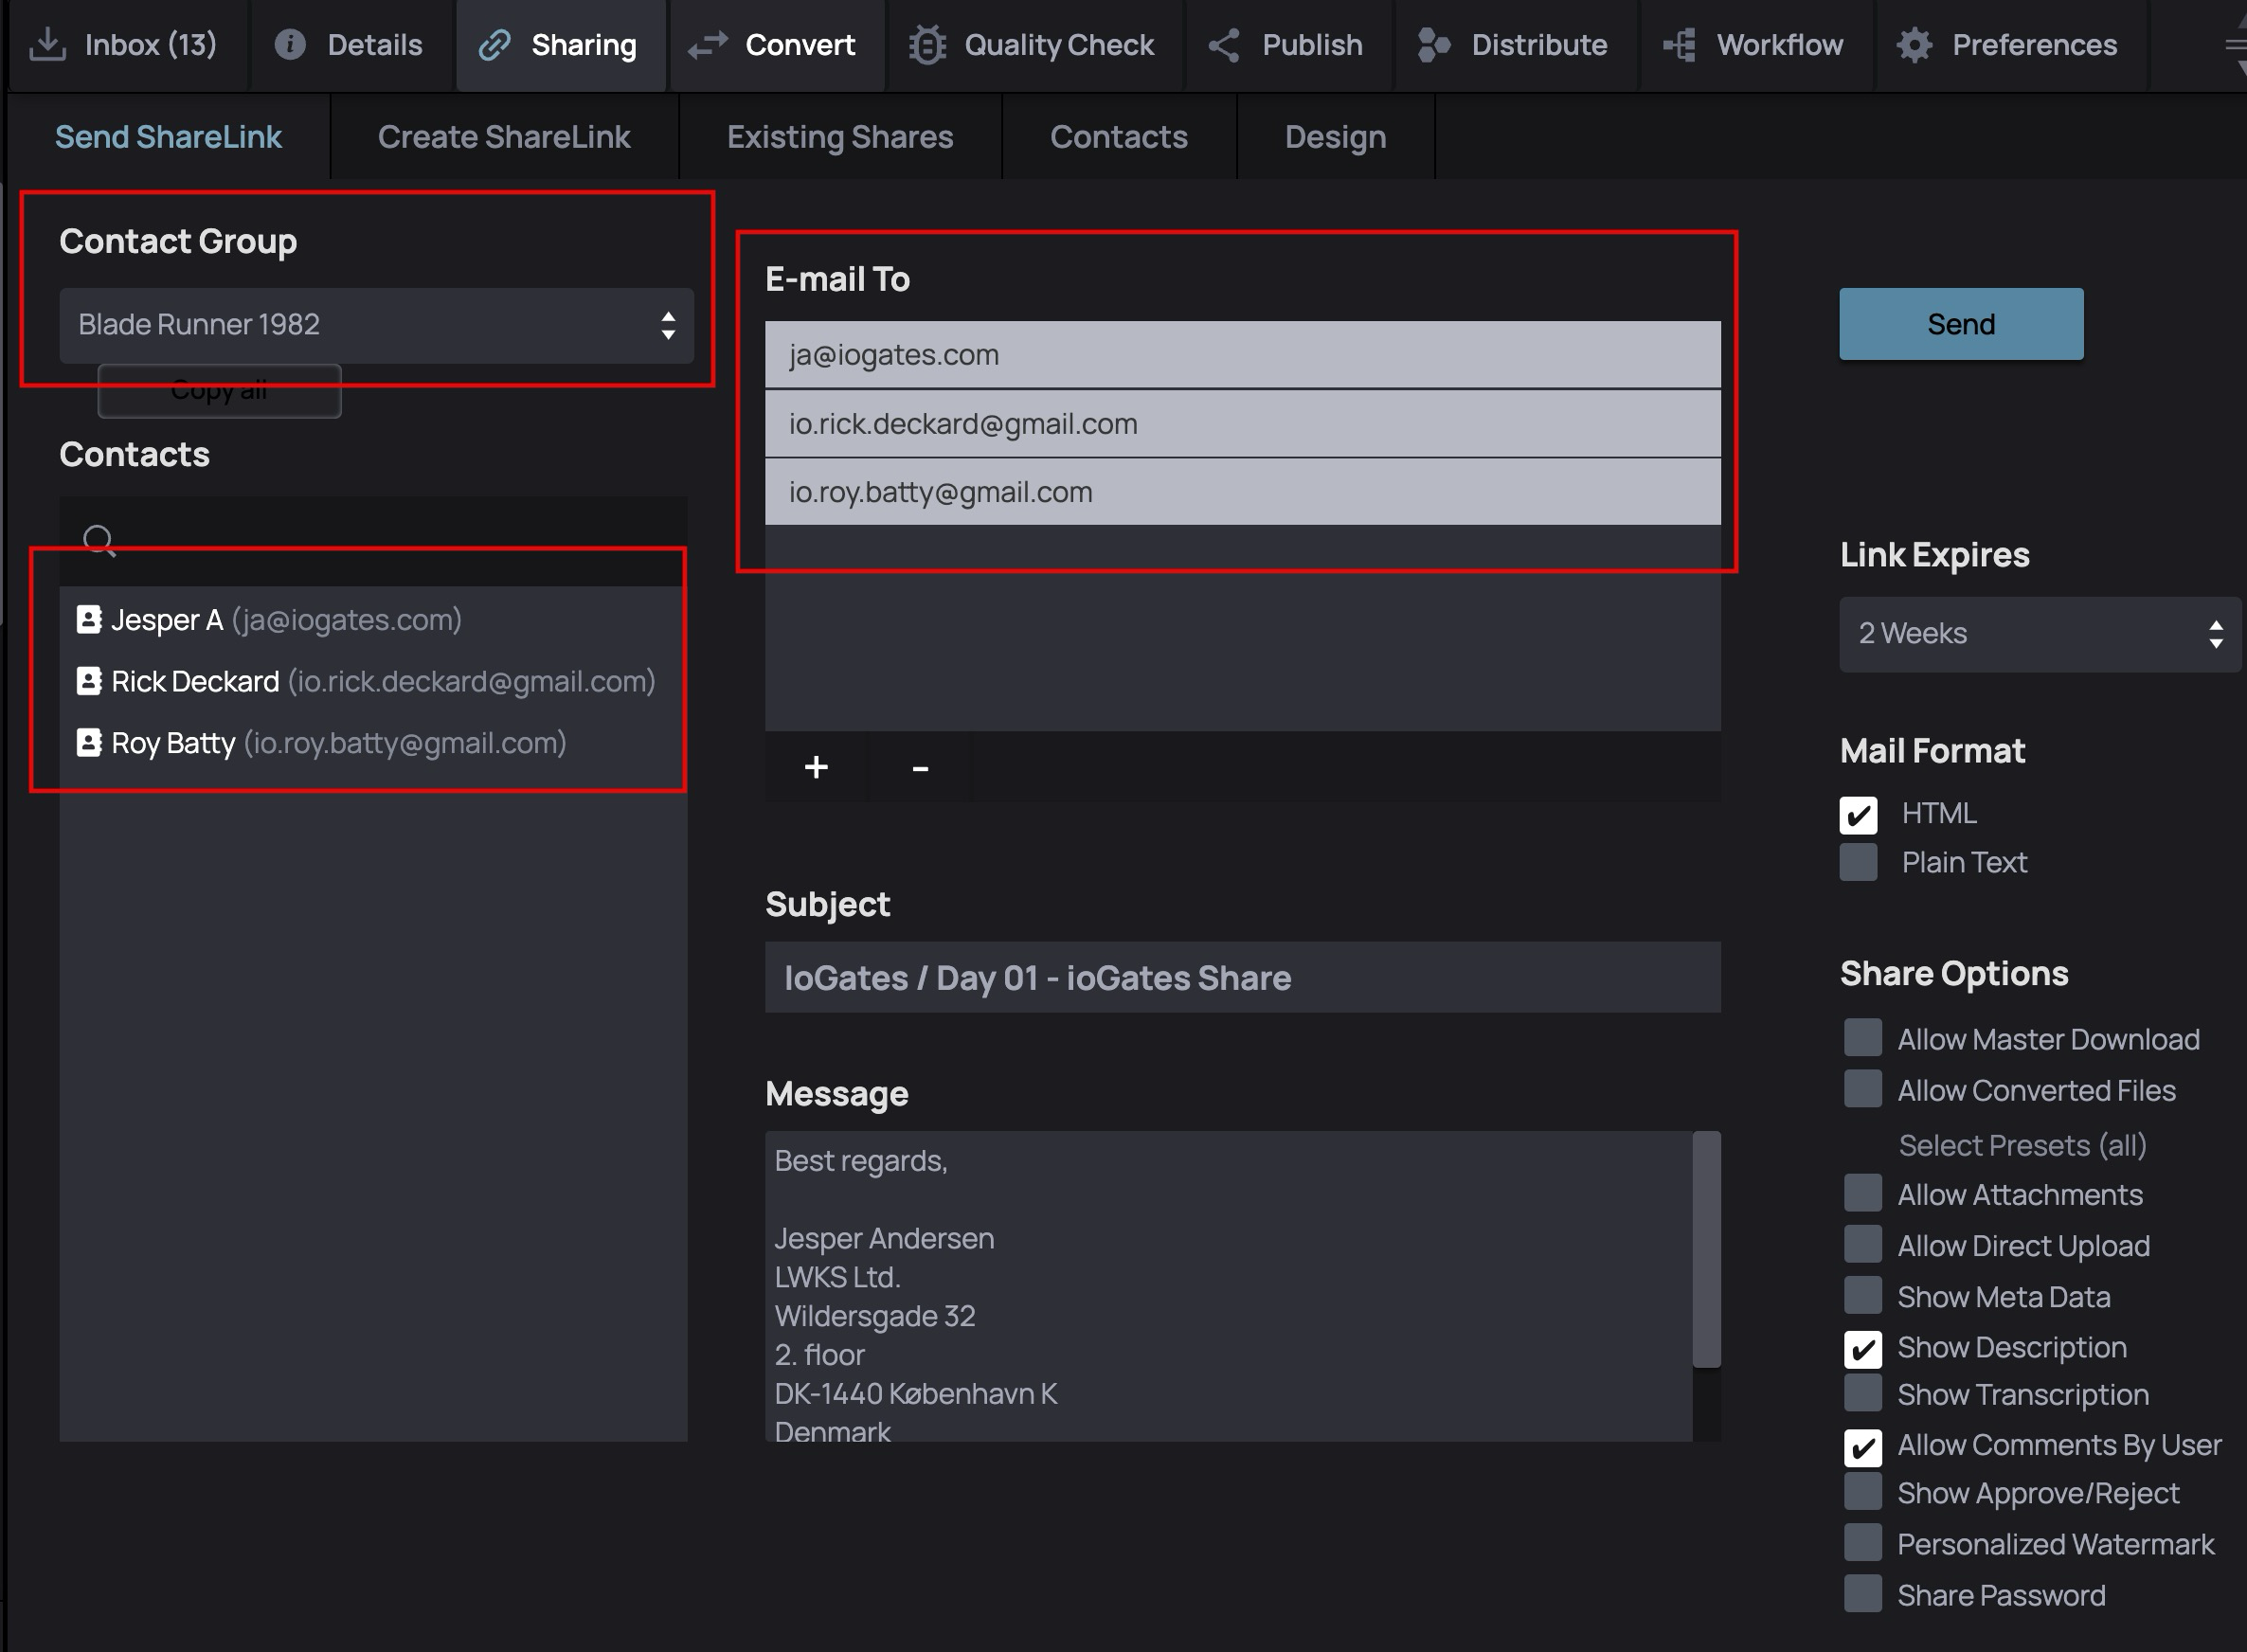Image resolution: width=2247 pixels, height=1652 pixels.
Task: Click the Quality Check bug icon
Action: [927, 45]
